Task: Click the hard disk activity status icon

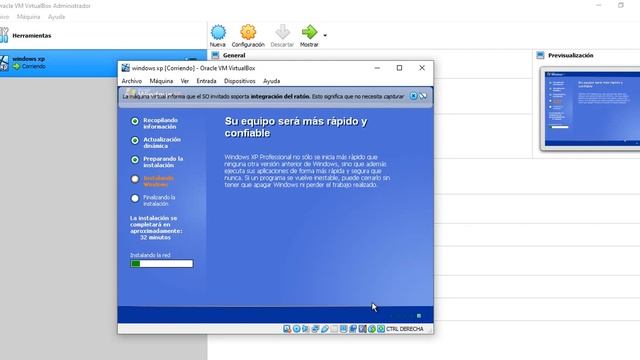Action: click(287, 329)
